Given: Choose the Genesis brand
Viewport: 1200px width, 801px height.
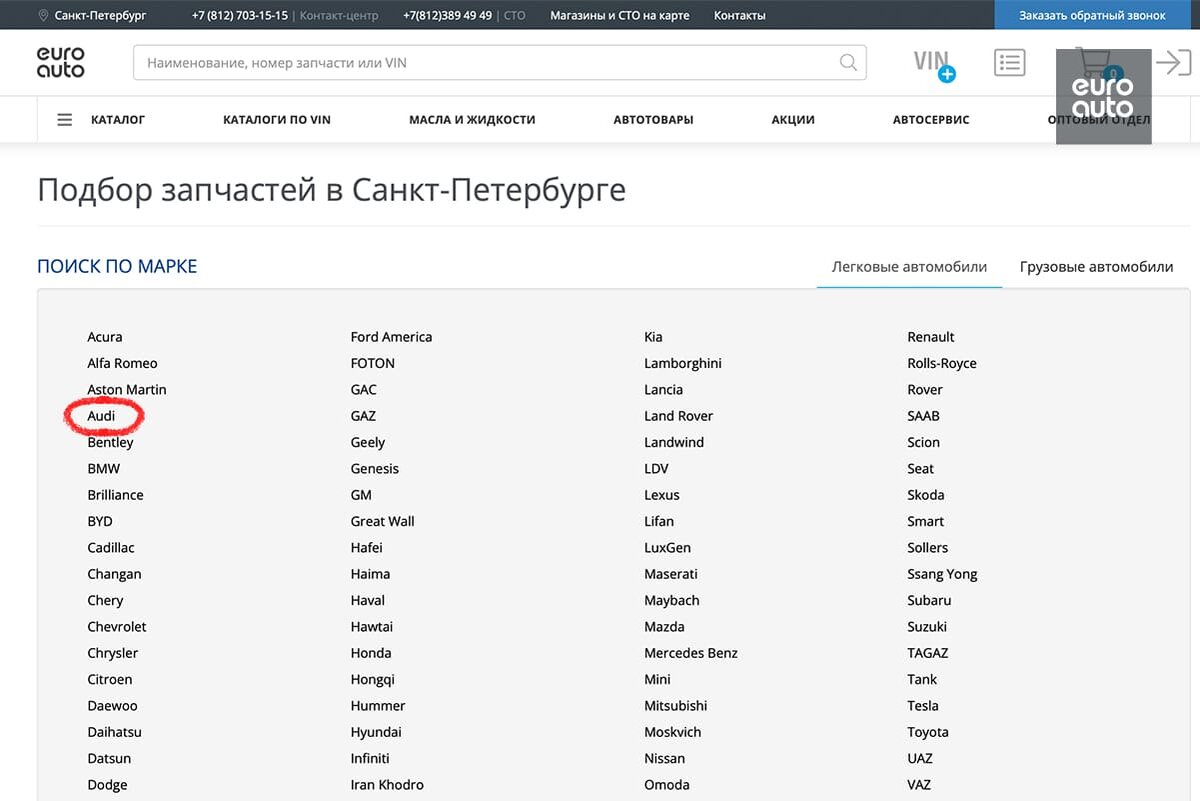Looking at the screenshot, I should click(375, 468).
